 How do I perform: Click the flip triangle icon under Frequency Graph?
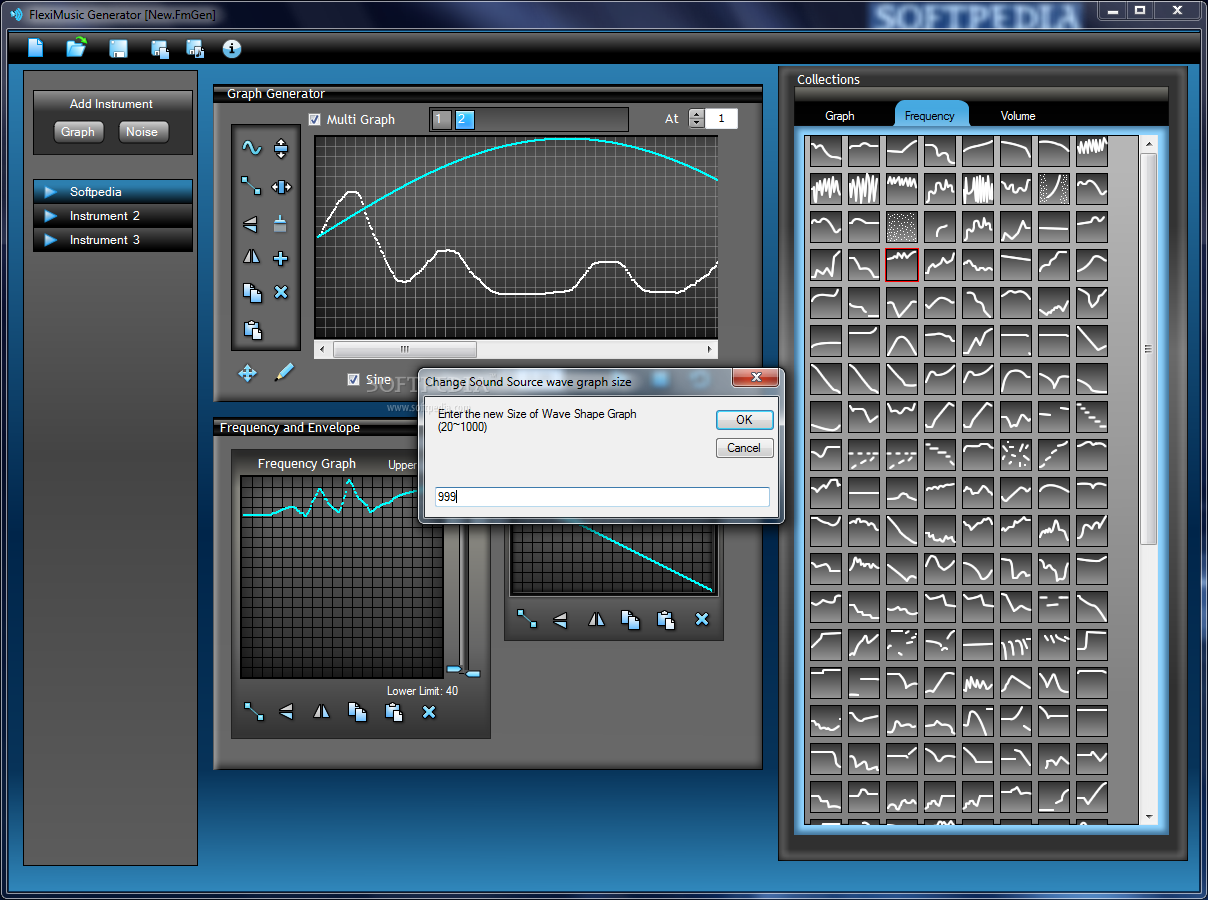click(287, 711)
